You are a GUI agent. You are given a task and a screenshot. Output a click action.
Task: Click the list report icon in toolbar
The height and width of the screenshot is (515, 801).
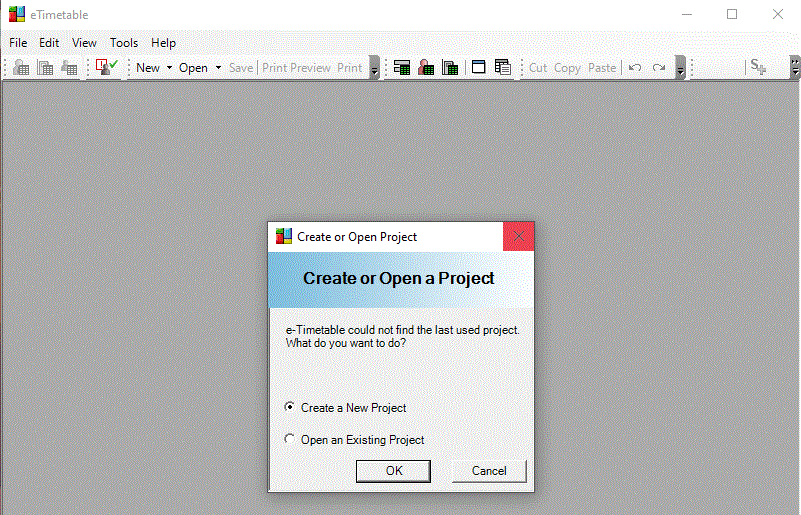tap(503, 67)
